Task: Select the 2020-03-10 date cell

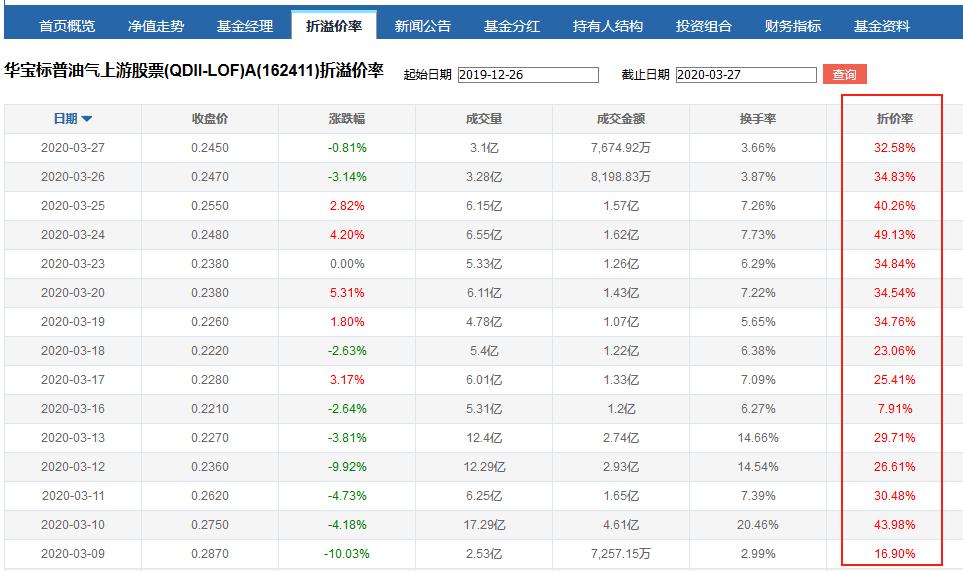Action: point(73,525)
